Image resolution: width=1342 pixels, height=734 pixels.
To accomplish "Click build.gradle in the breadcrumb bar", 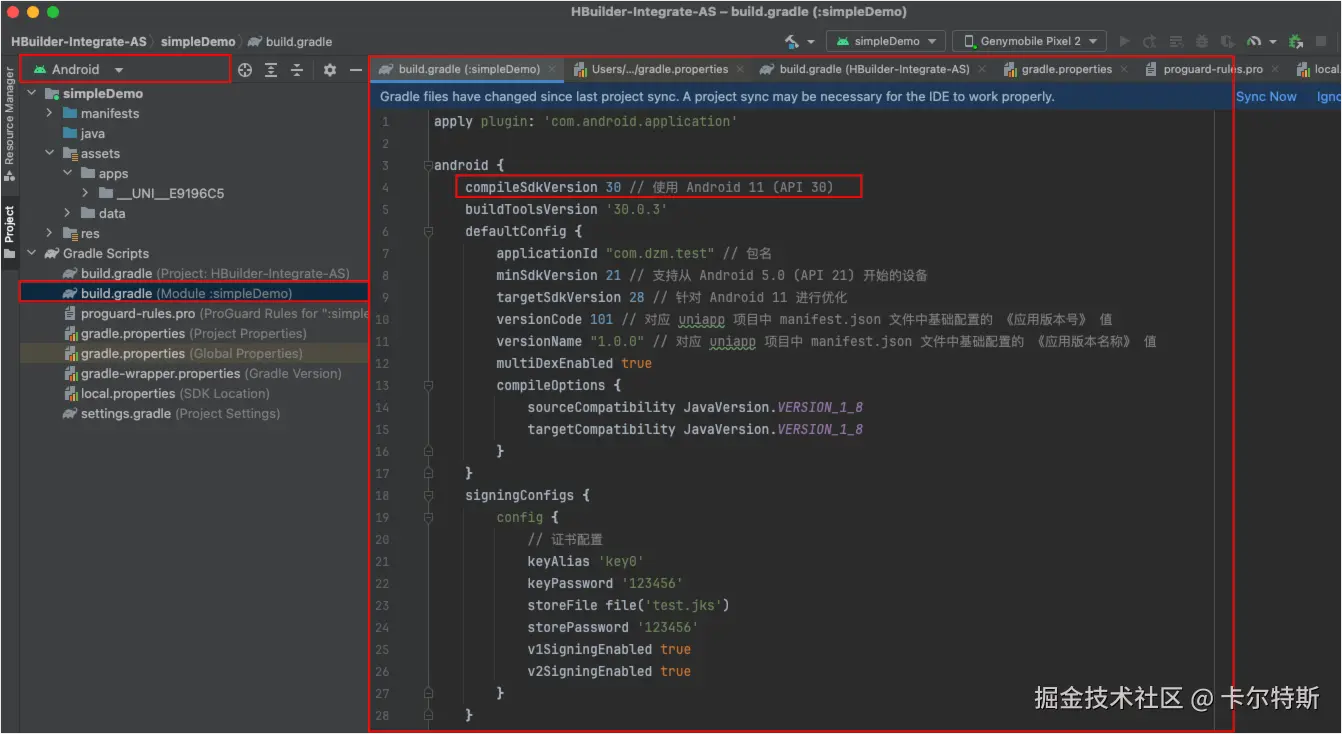I will pos(290,42).
